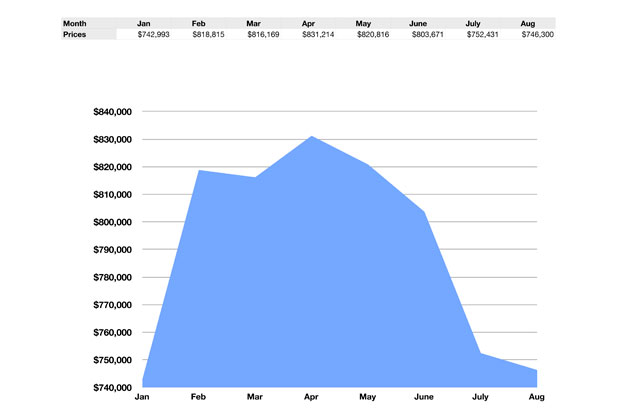The height and width of the screenshot is (415, 619).
Task: Click the $746,300 price cell
Action: pos(538,34)
